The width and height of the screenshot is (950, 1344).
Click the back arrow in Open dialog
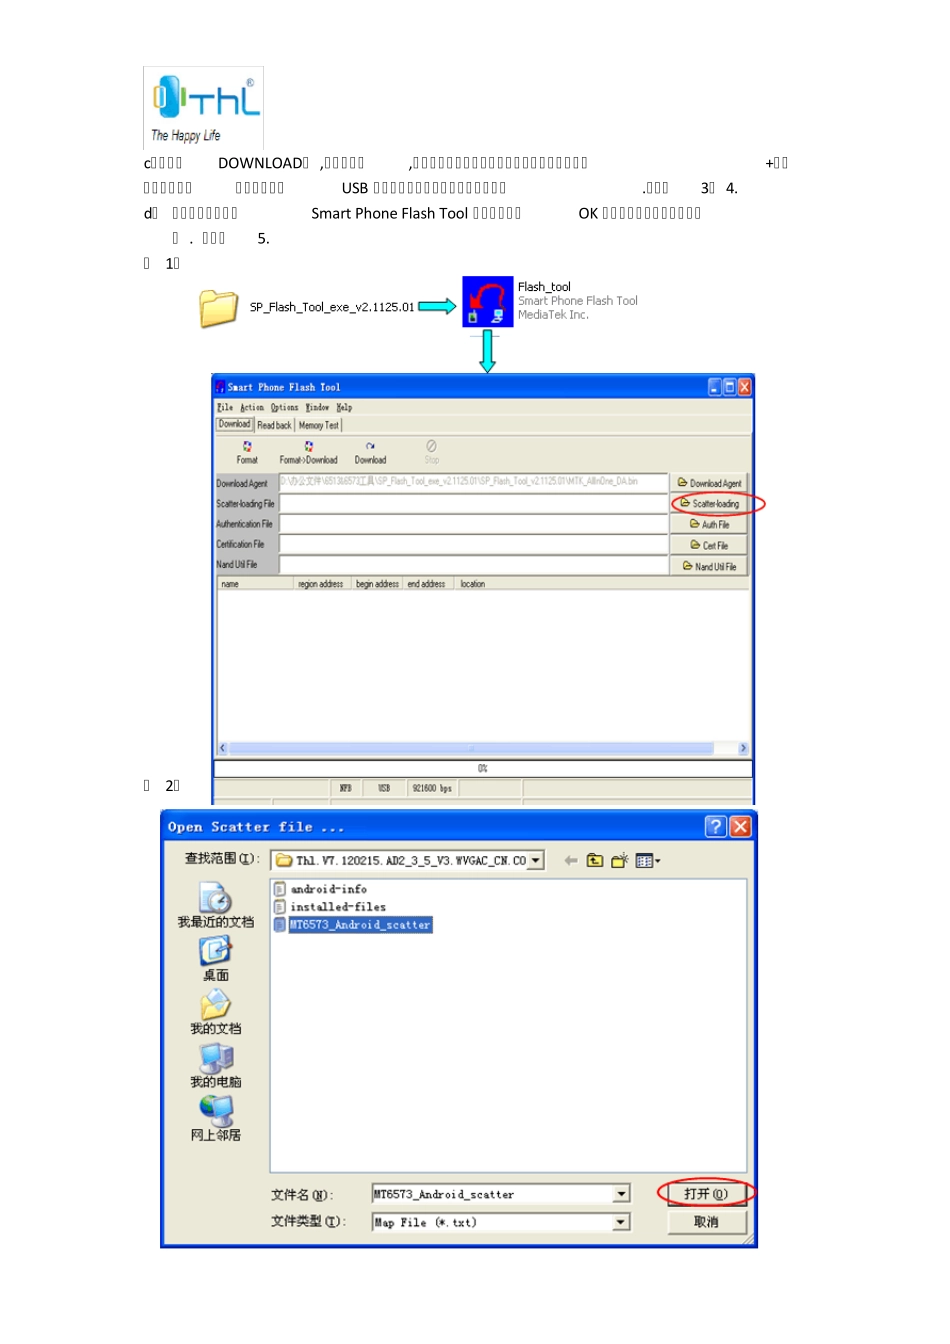click(570, 860)
